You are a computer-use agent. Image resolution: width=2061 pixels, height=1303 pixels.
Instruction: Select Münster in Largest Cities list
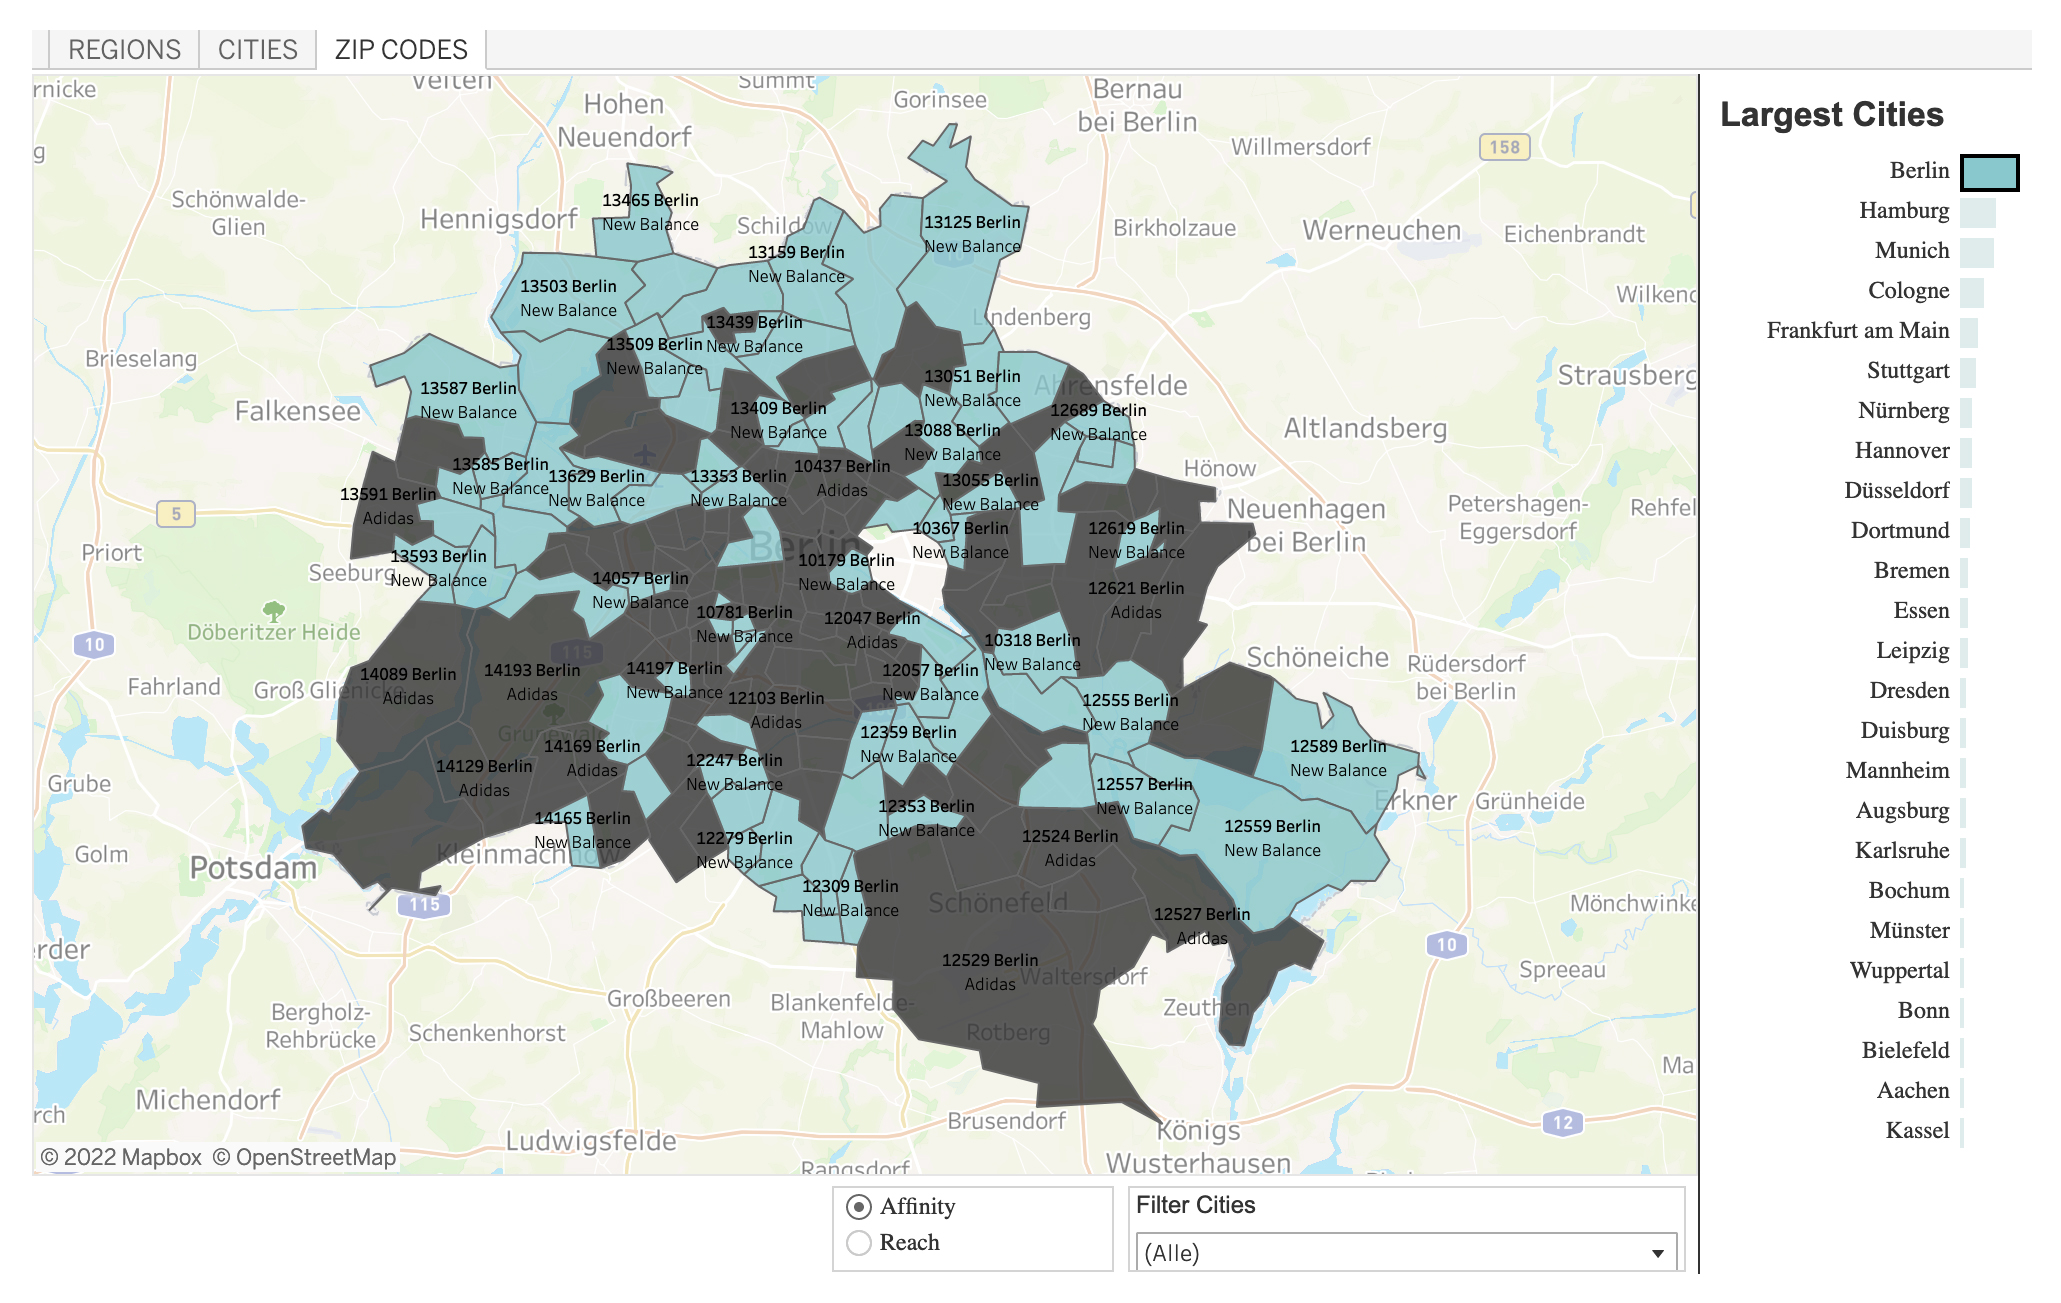coord(1909,931)
